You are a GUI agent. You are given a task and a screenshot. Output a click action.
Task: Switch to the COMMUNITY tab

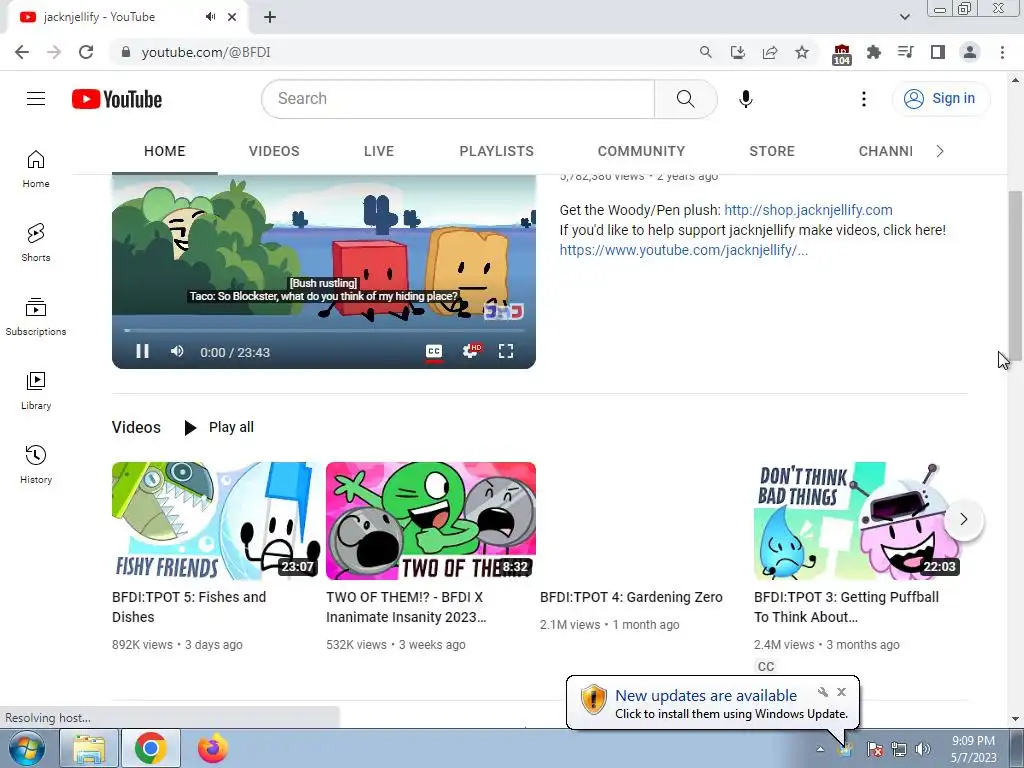click(641, 152)
